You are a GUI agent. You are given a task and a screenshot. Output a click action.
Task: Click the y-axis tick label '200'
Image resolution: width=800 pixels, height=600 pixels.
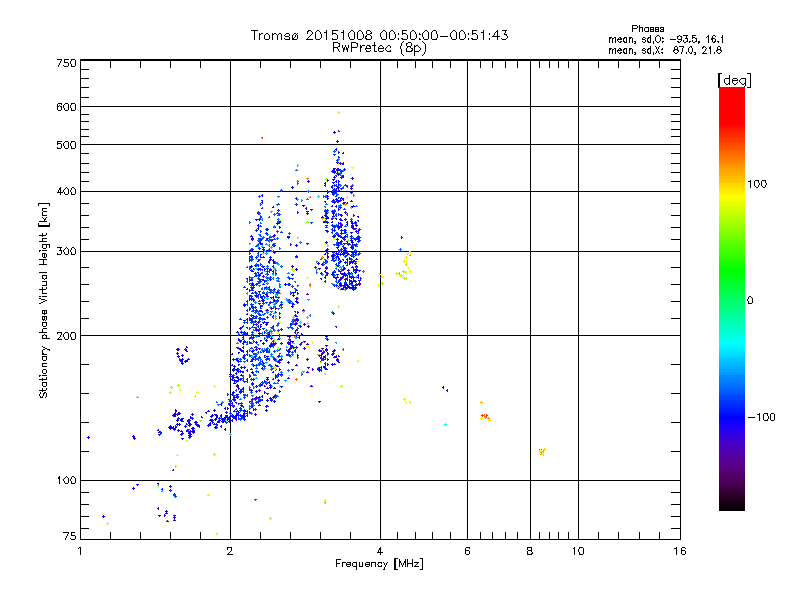pos(66,336)
